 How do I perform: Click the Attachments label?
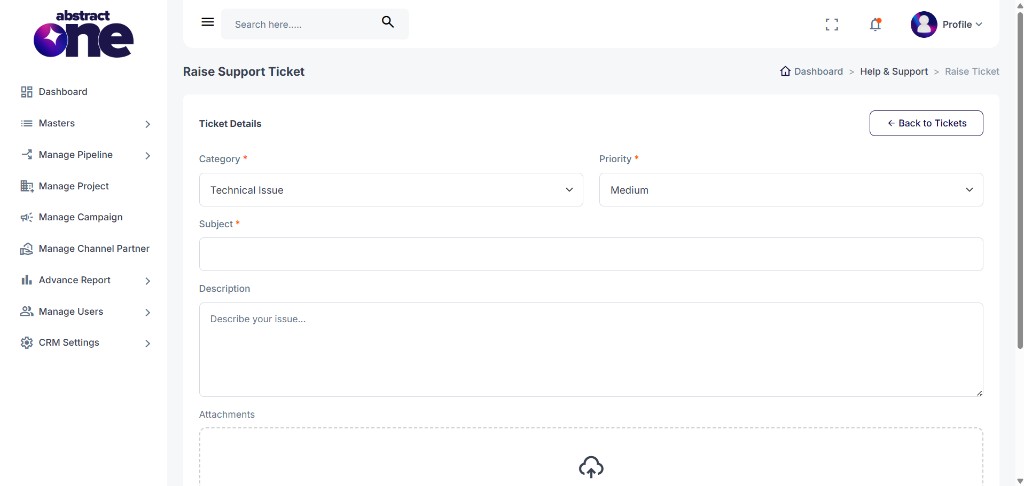pyautogui.click(x=227, y=415)
